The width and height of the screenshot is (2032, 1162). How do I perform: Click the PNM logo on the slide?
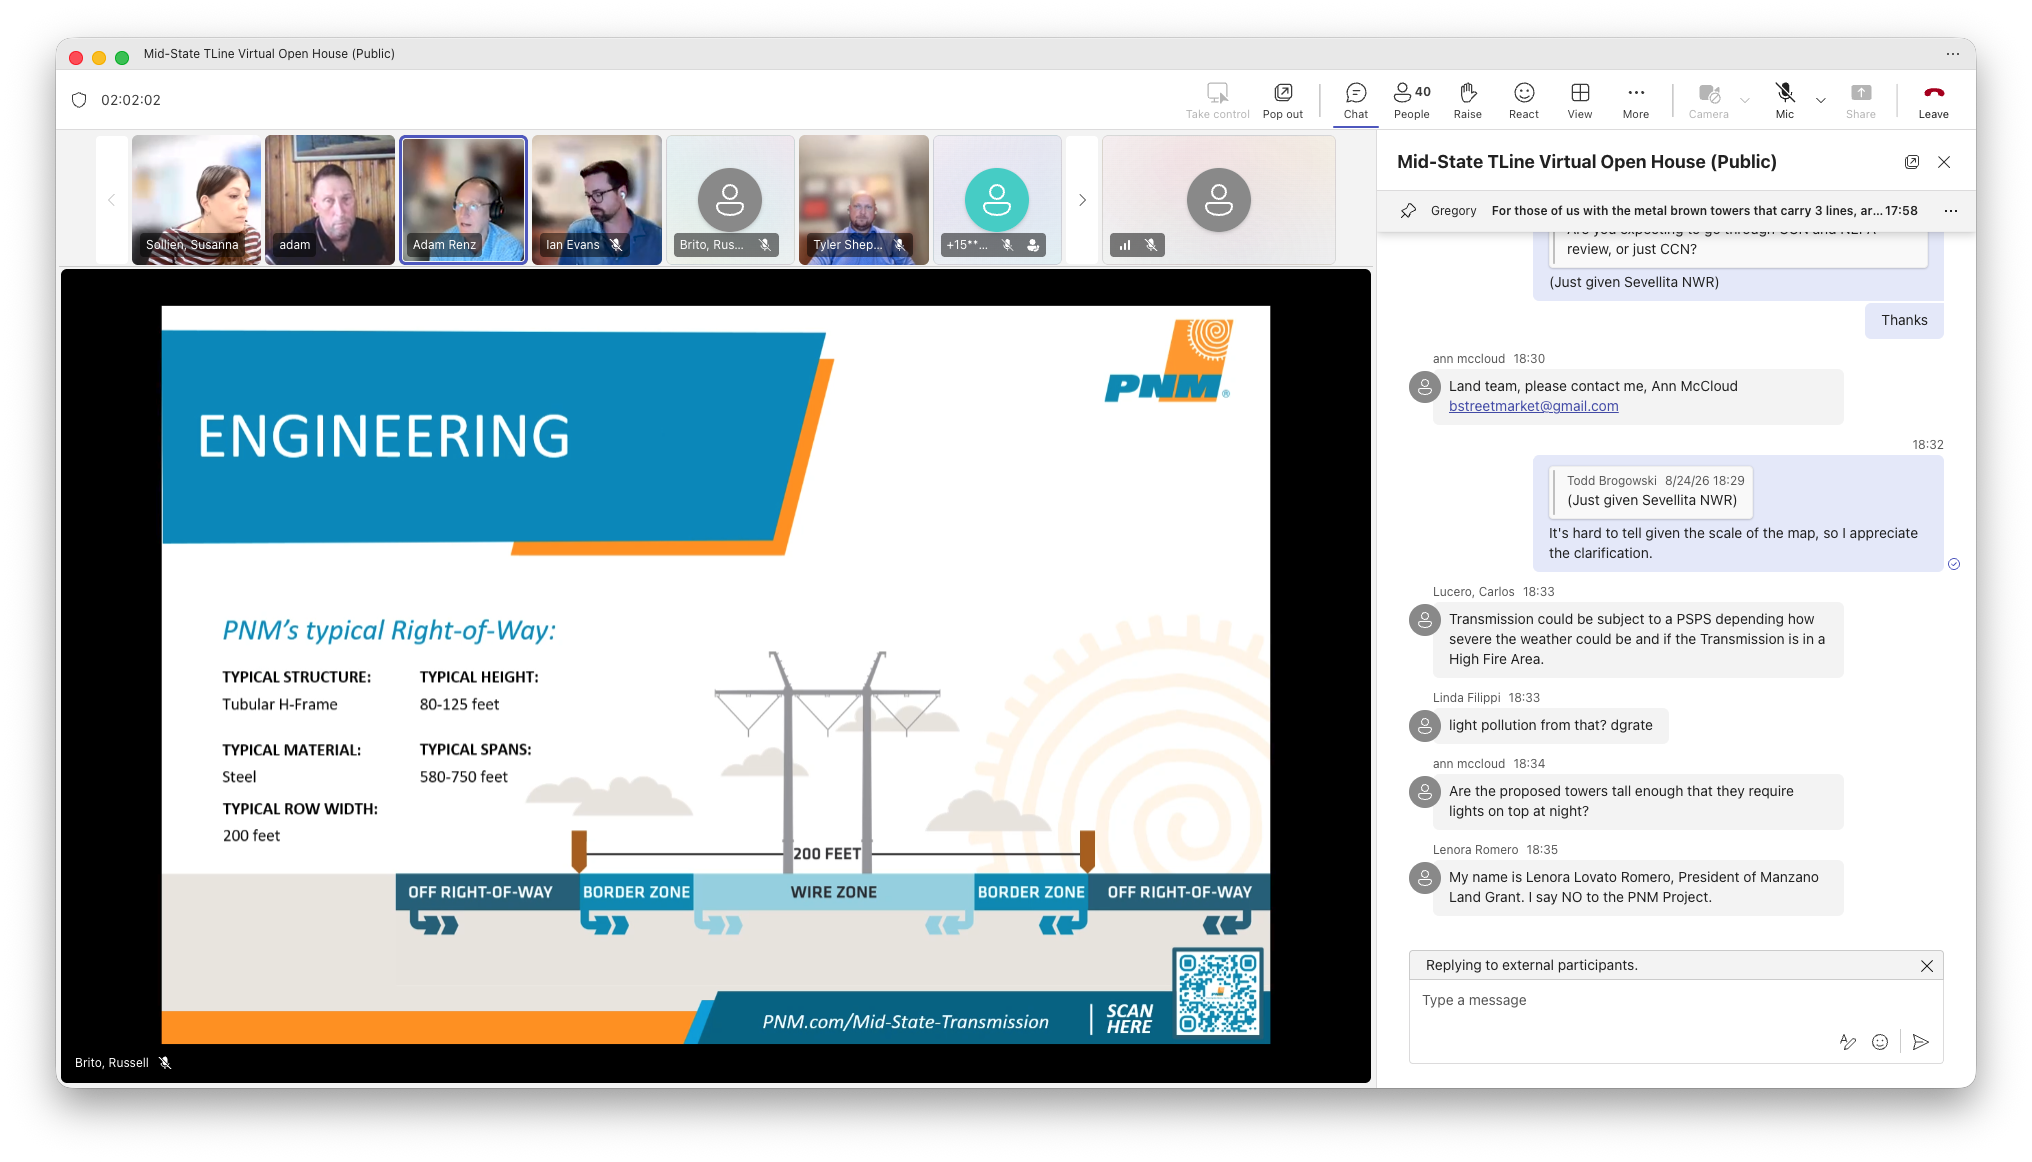click(1169, 362)
